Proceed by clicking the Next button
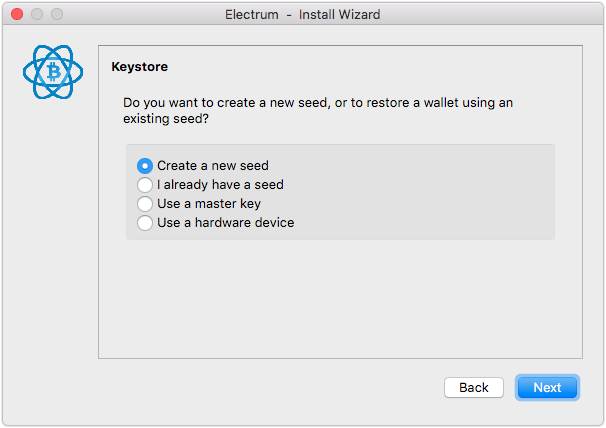 tap(547, 387)
